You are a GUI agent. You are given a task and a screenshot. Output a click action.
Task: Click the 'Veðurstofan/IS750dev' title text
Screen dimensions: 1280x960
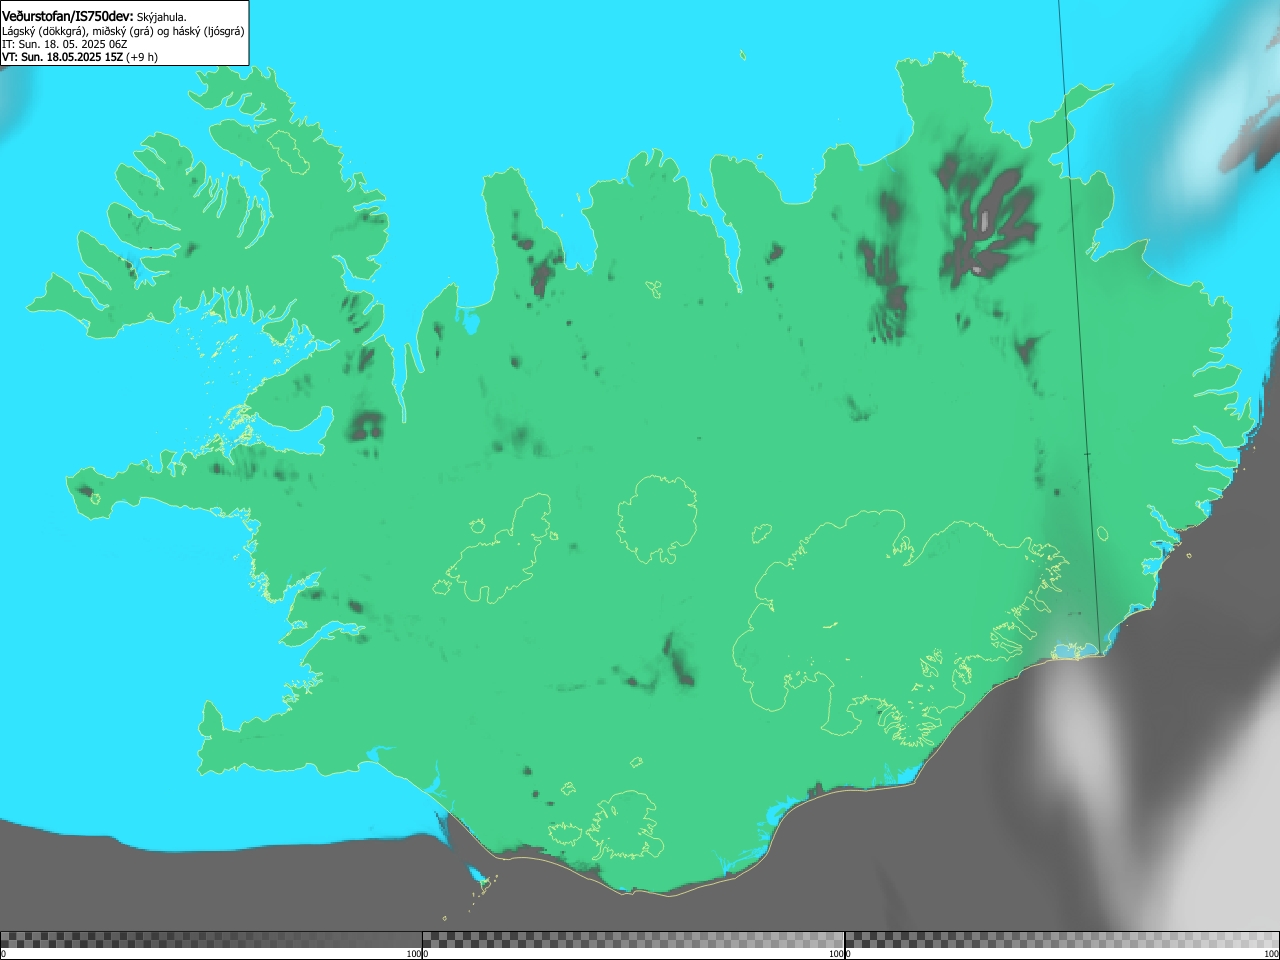(x=67, y=16)
